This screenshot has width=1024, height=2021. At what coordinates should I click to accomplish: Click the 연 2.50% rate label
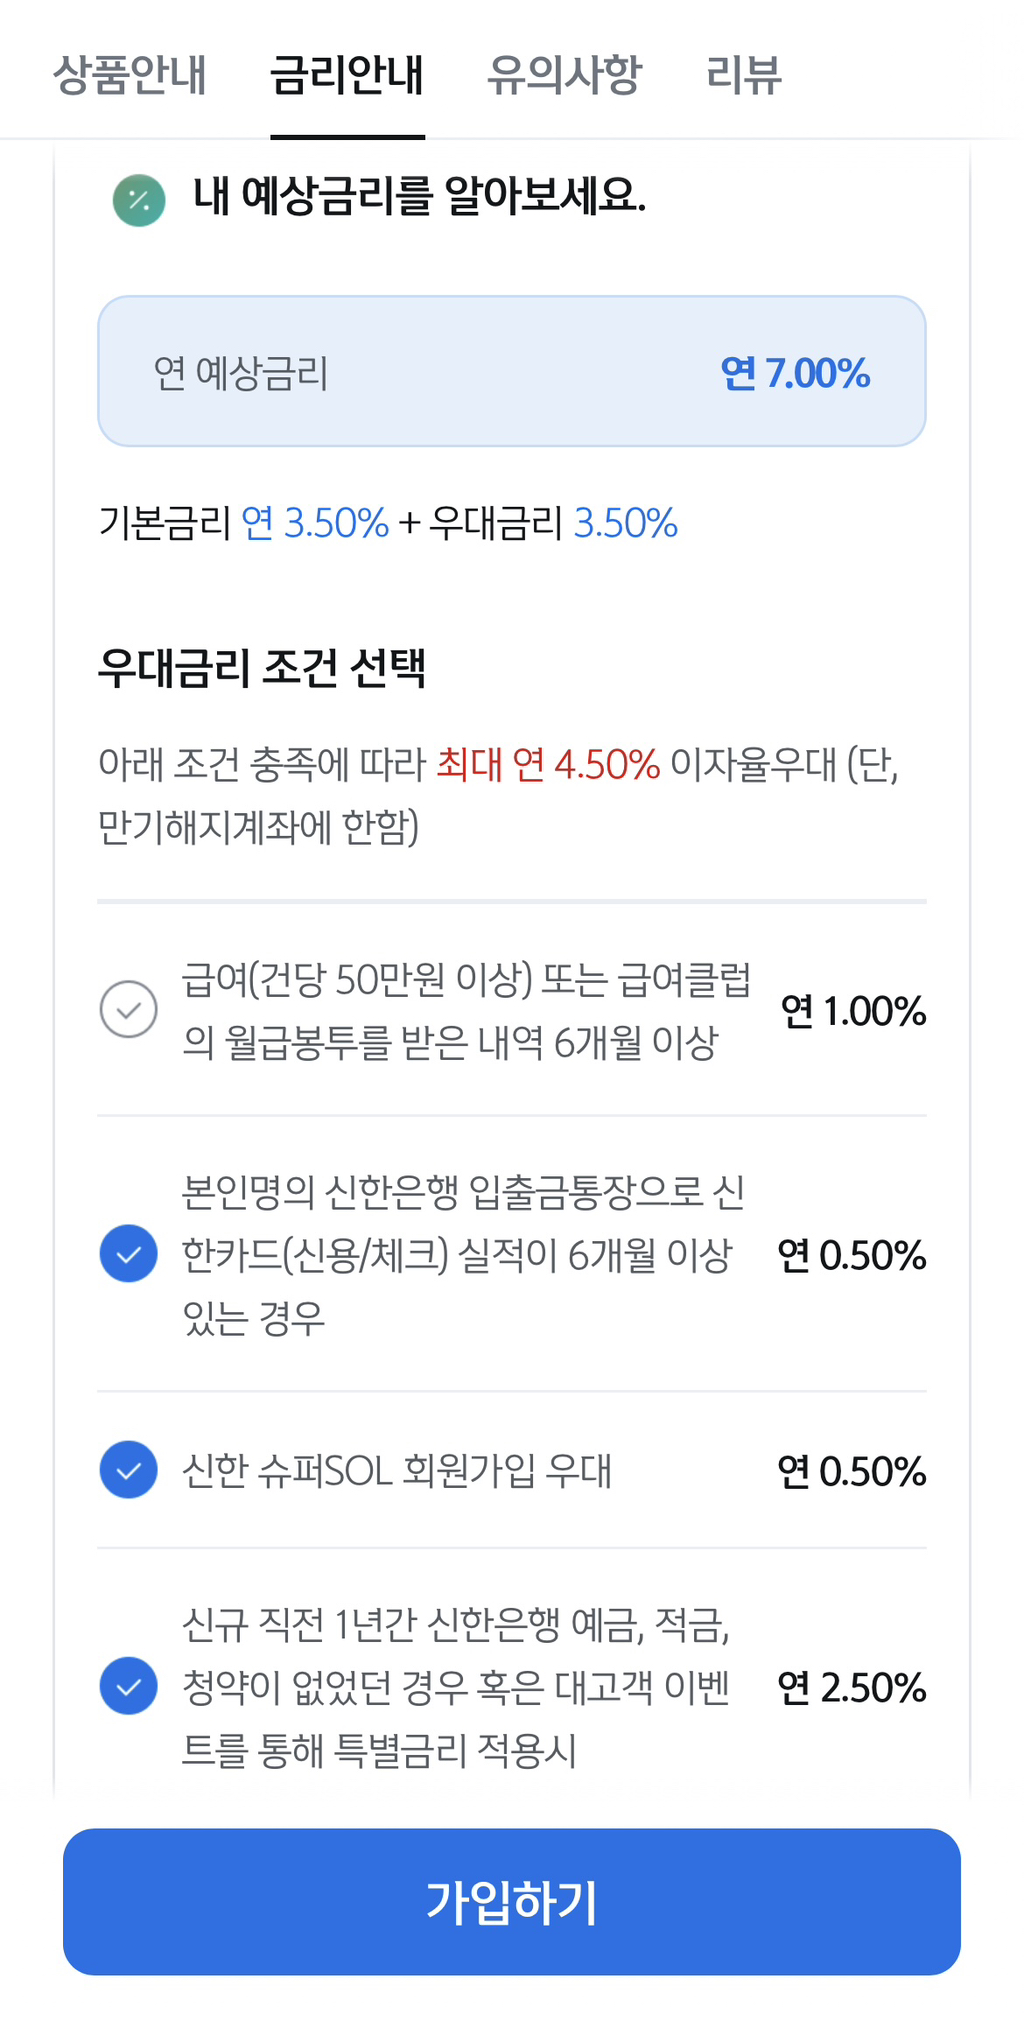pos(851,1687)
